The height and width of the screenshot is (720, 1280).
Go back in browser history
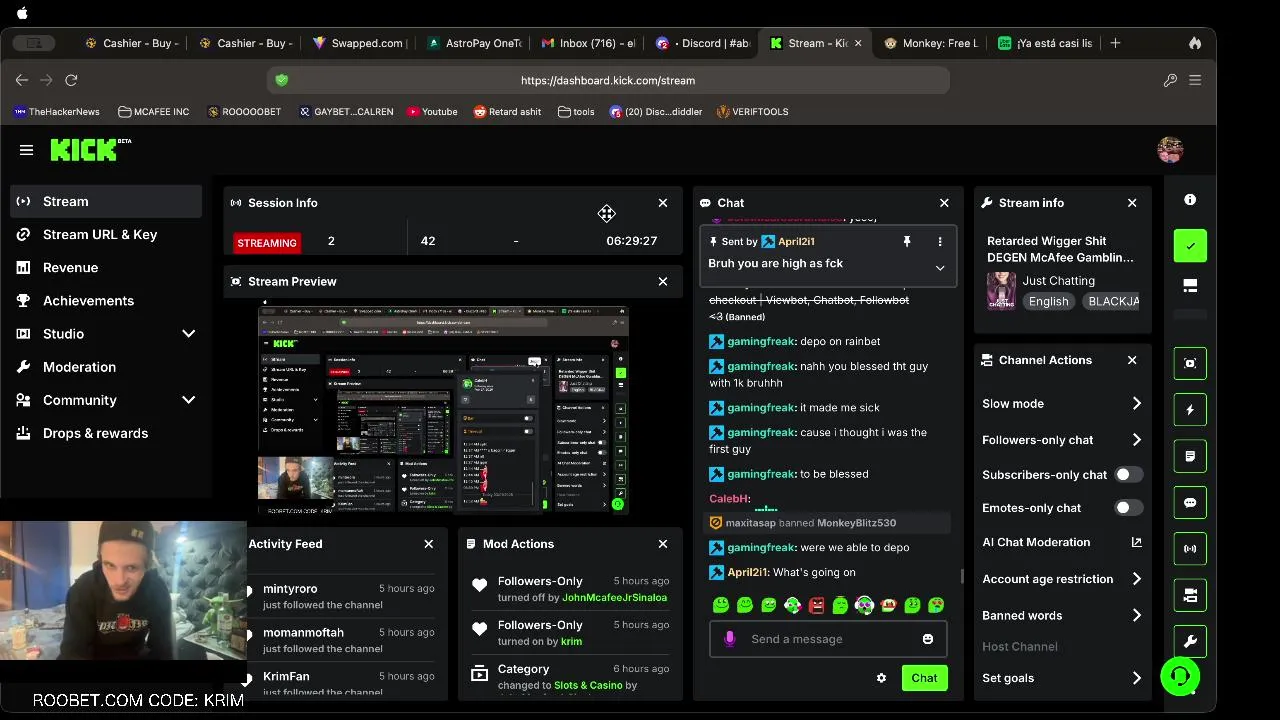point(22,80)
